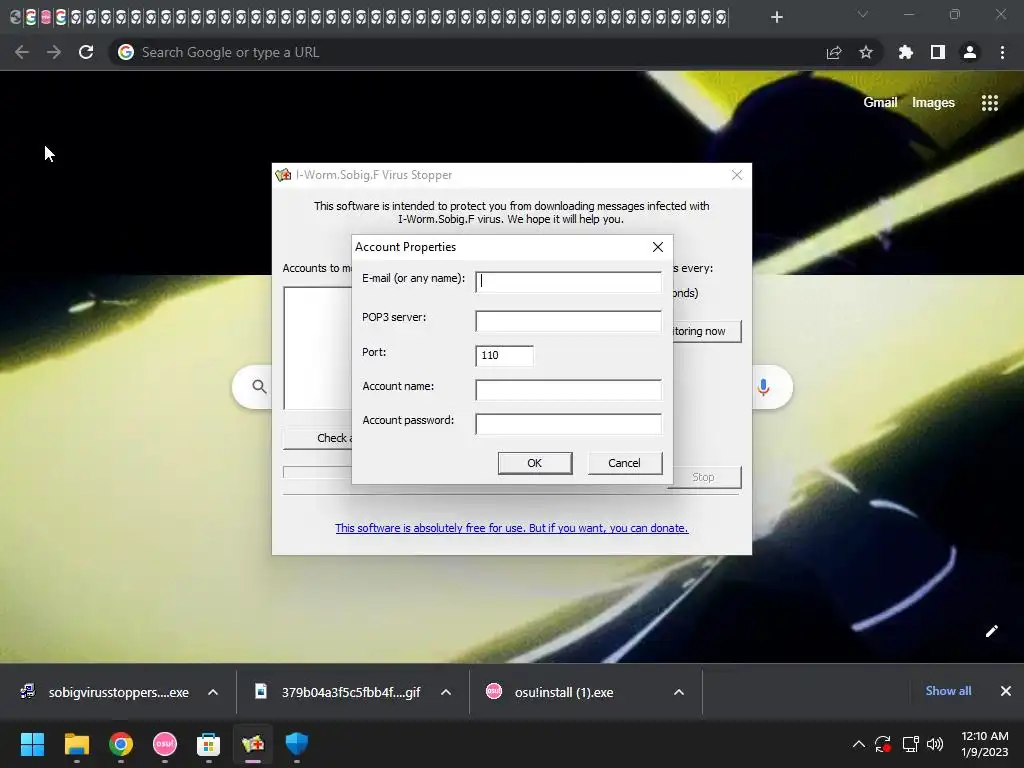Screen dimensions: 1024x768
Task: Switch to the second Chrome tab
Action: point(31,18)
